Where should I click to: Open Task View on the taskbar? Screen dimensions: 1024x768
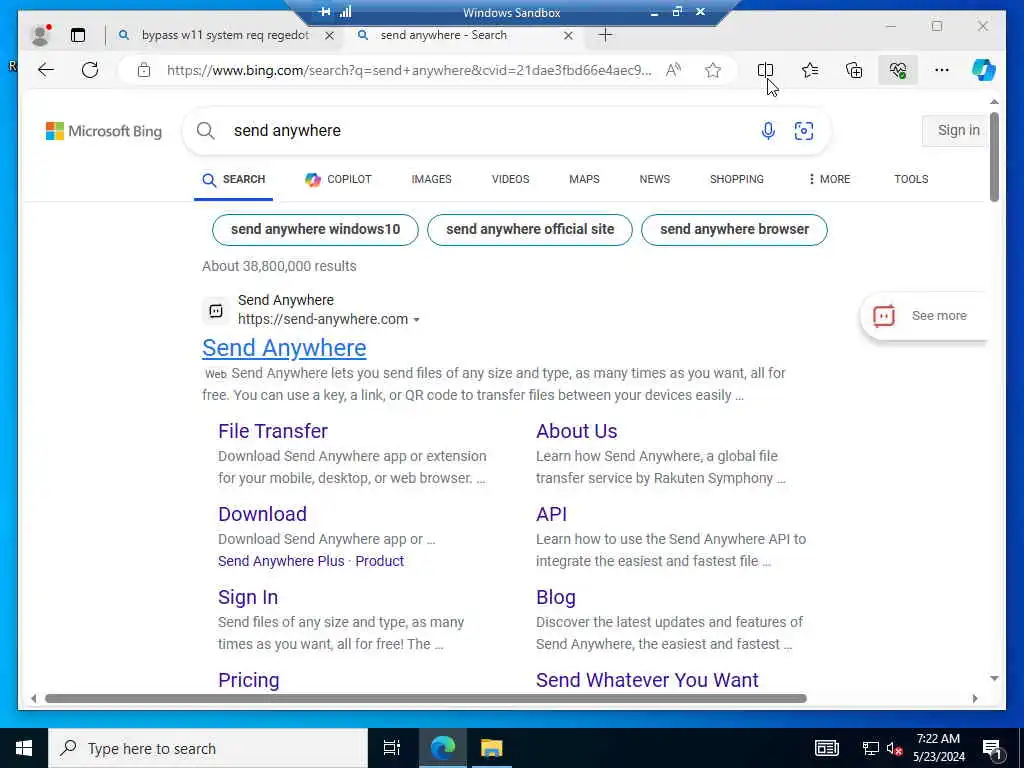point(392,748)
